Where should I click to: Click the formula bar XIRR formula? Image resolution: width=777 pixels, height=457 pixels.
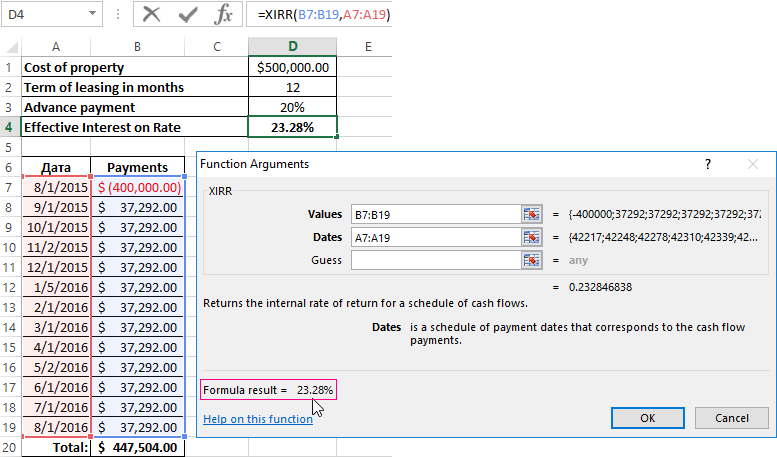tap(324, 14)
